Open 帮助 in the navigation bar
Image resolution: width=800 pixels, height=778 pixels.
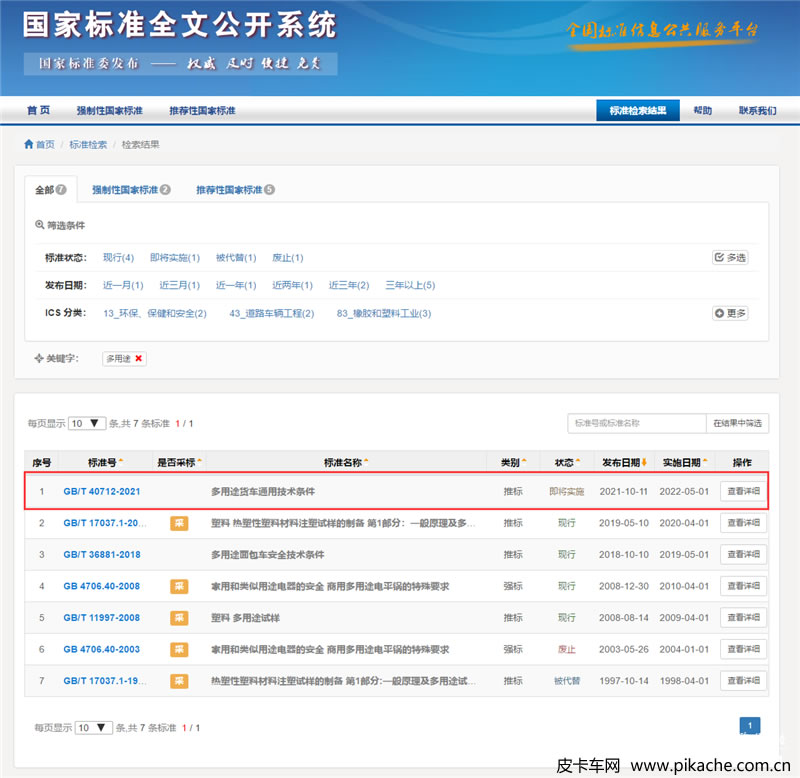click(703, 110)
